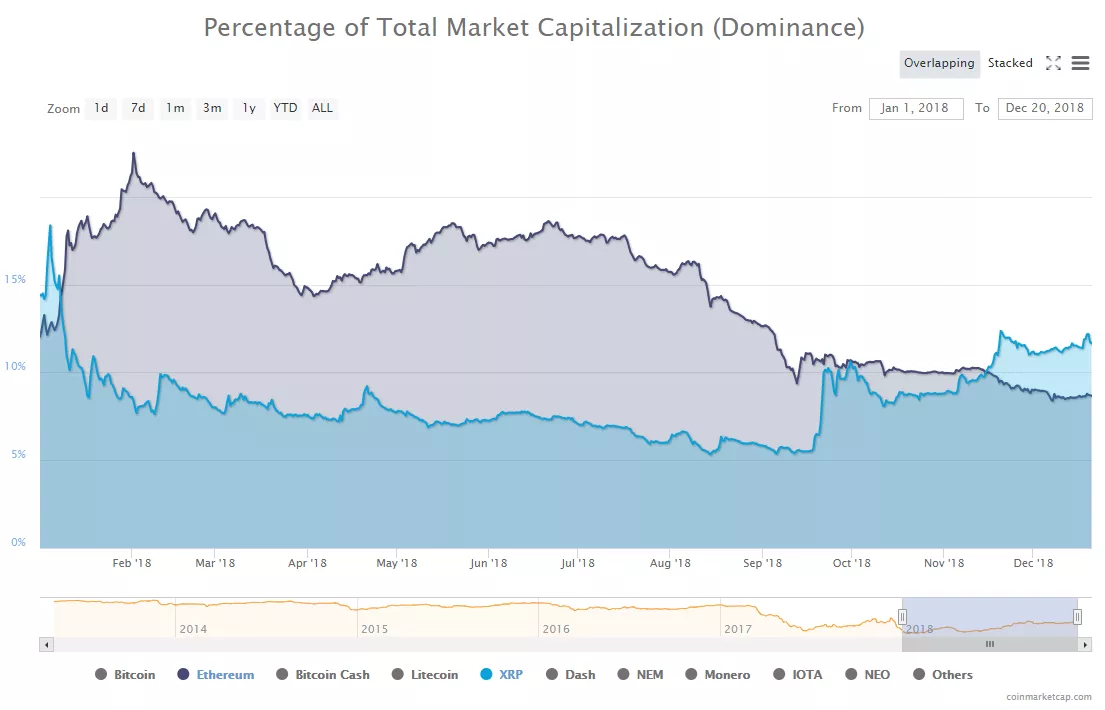Viewport: 1105px width, 710px height.
Task: Click the navigator left range handle
Action: tap(902, 617)
